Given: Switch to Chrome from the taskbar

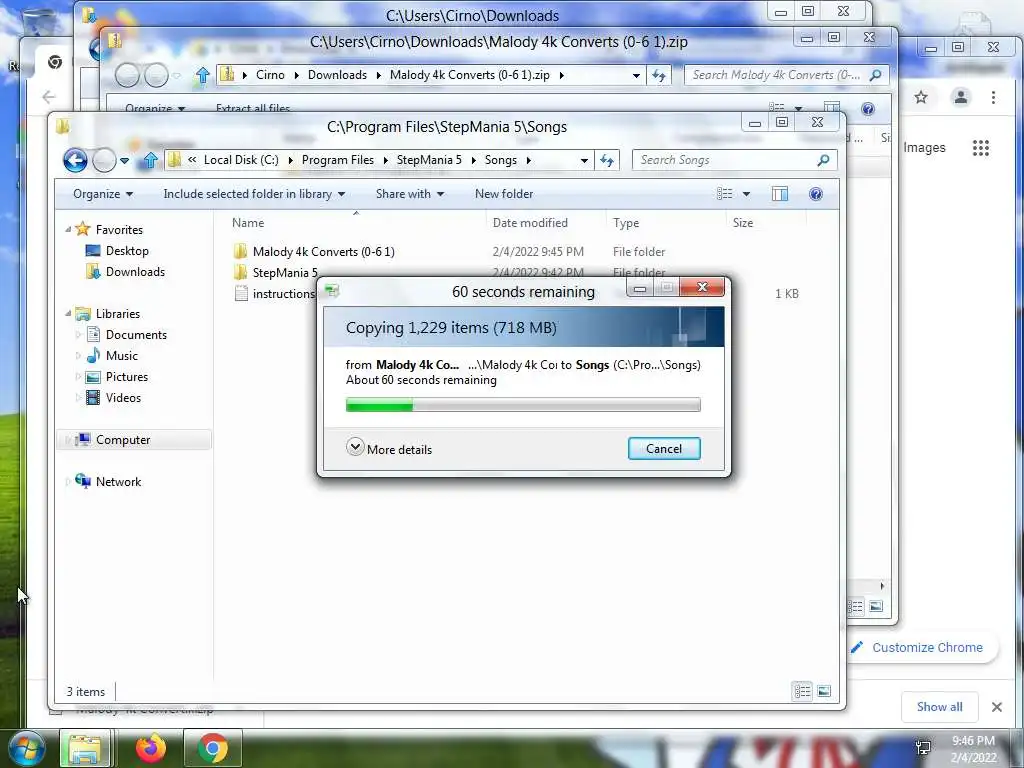Looking at the screenshot, I should 212,748.
